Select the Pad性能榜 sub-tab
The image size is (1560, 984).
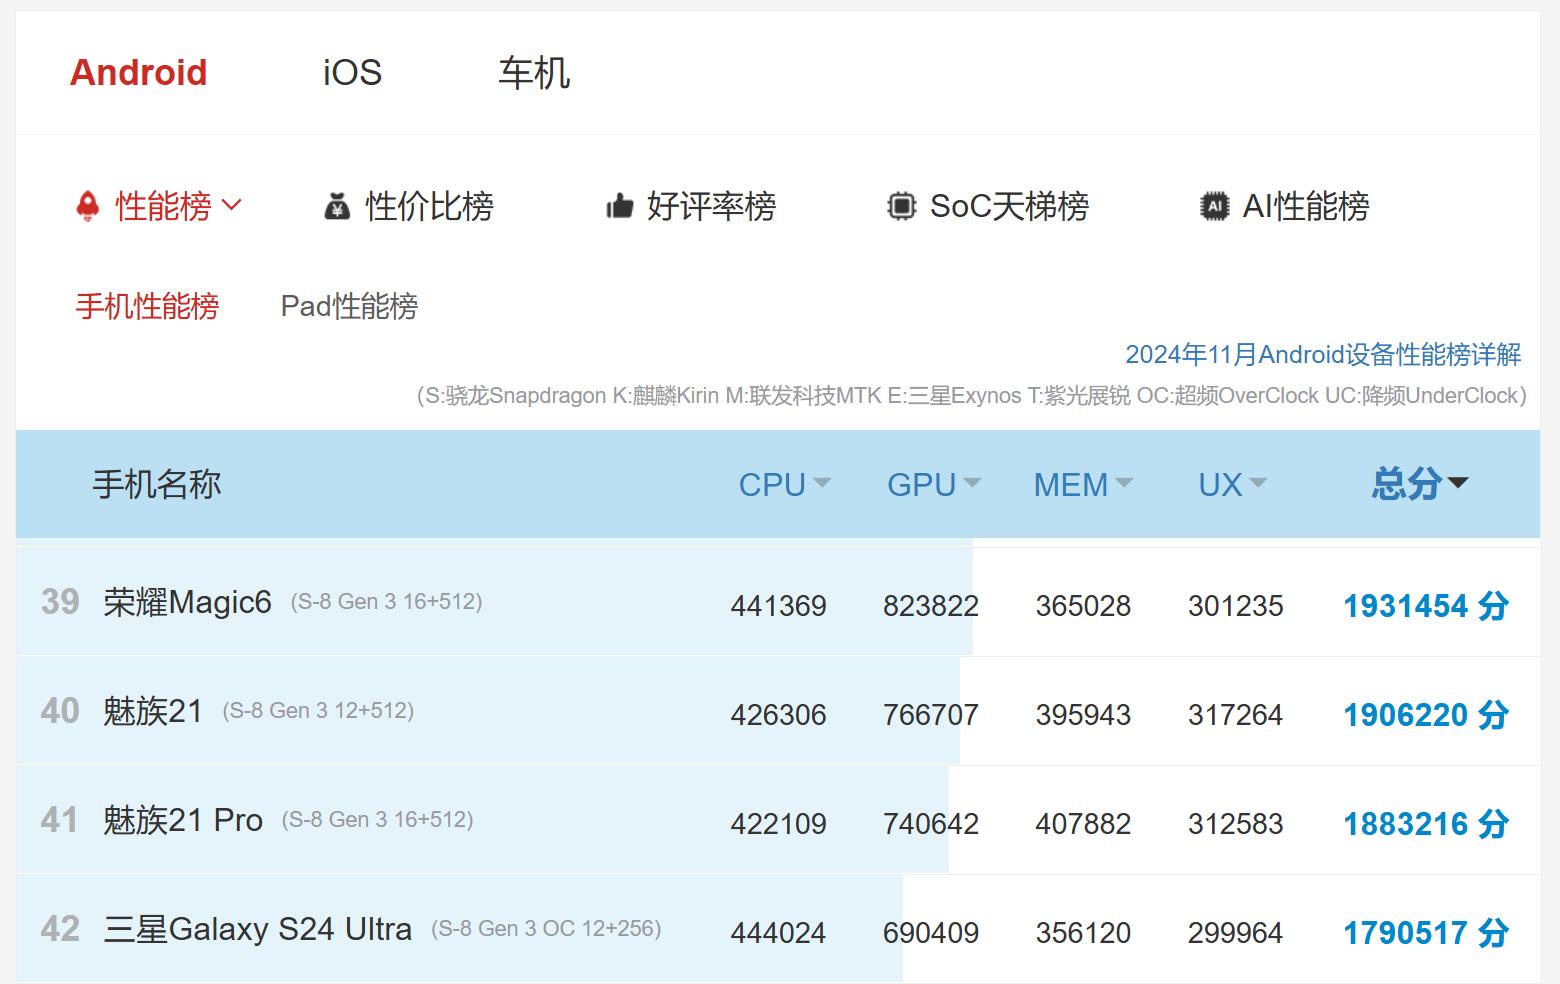click(x=349, y=306)
